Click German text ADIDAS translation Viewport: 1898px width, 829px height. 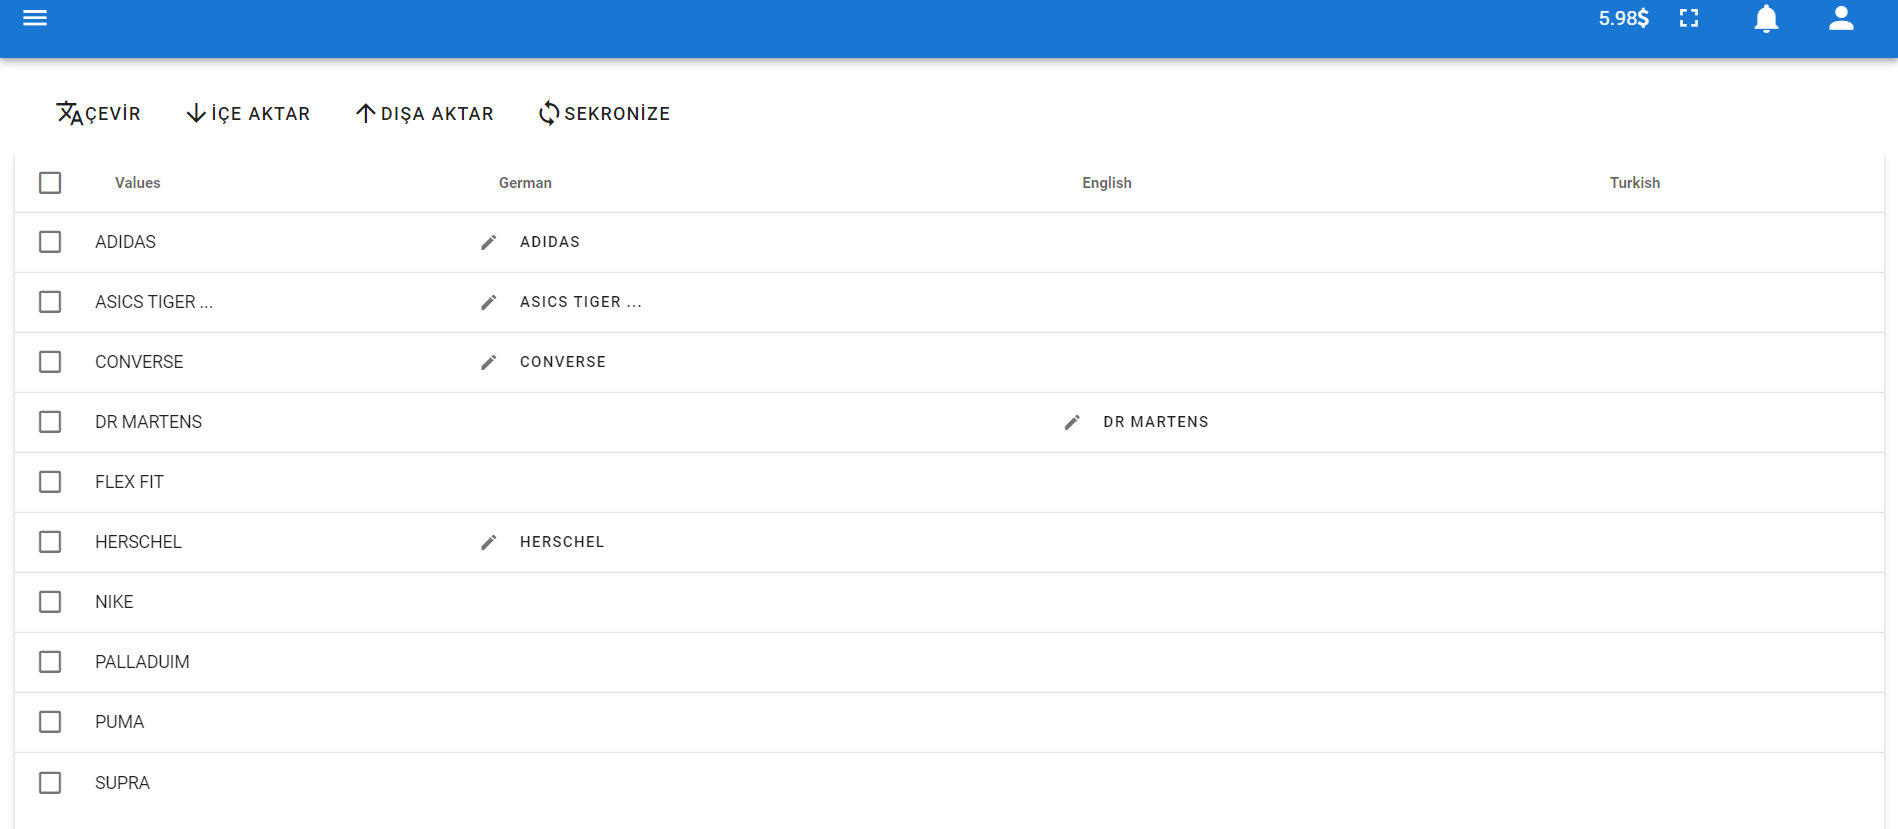(550, 242)
